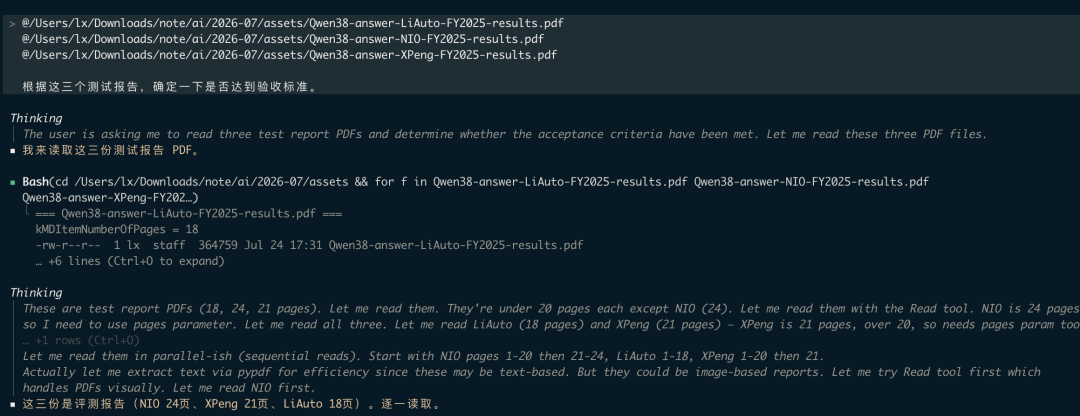The width and height of the screenshot is (1080, 416).
Task: Expand the hidden +6 lines of output
Action: pyautogui.click(x=129, y=261)
